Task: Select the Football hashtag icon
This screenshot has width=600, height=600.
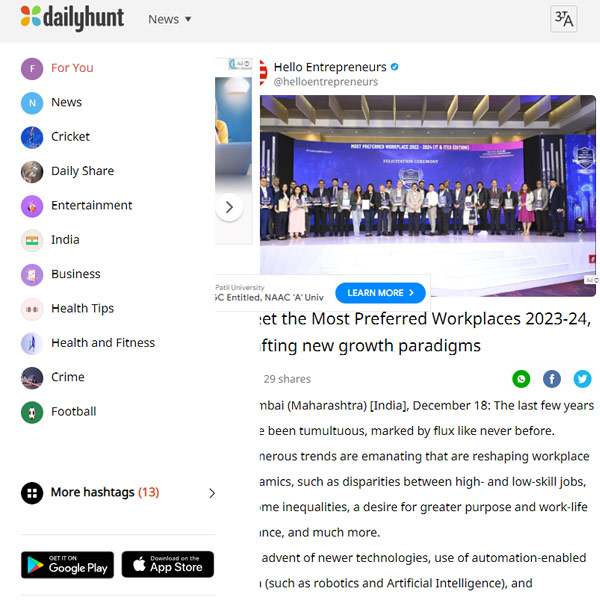Action: coord(32,412)
